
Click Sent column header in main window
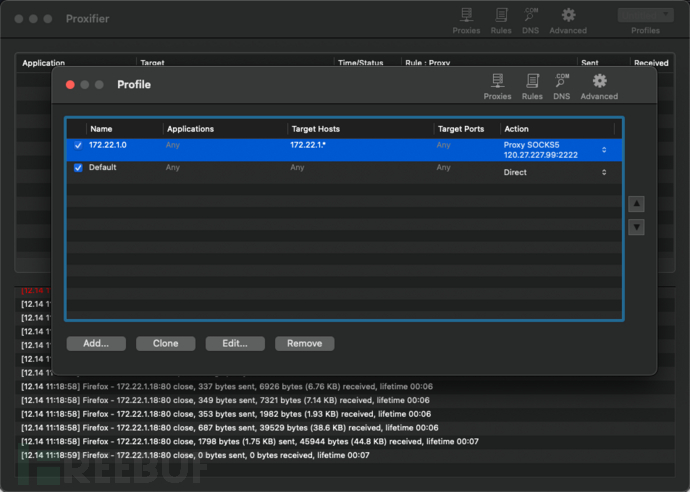[589, 63]
